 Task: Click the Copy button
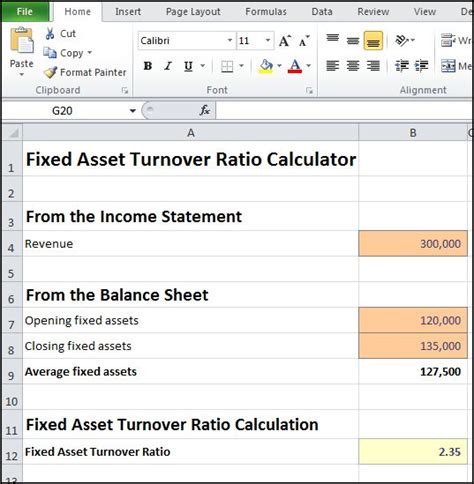tap(68, 53)
